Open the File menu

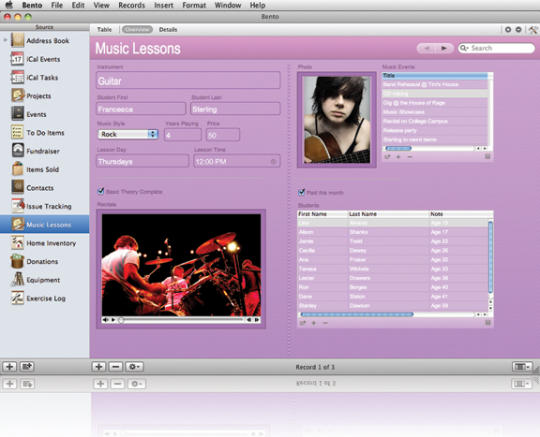click(57, 5)
